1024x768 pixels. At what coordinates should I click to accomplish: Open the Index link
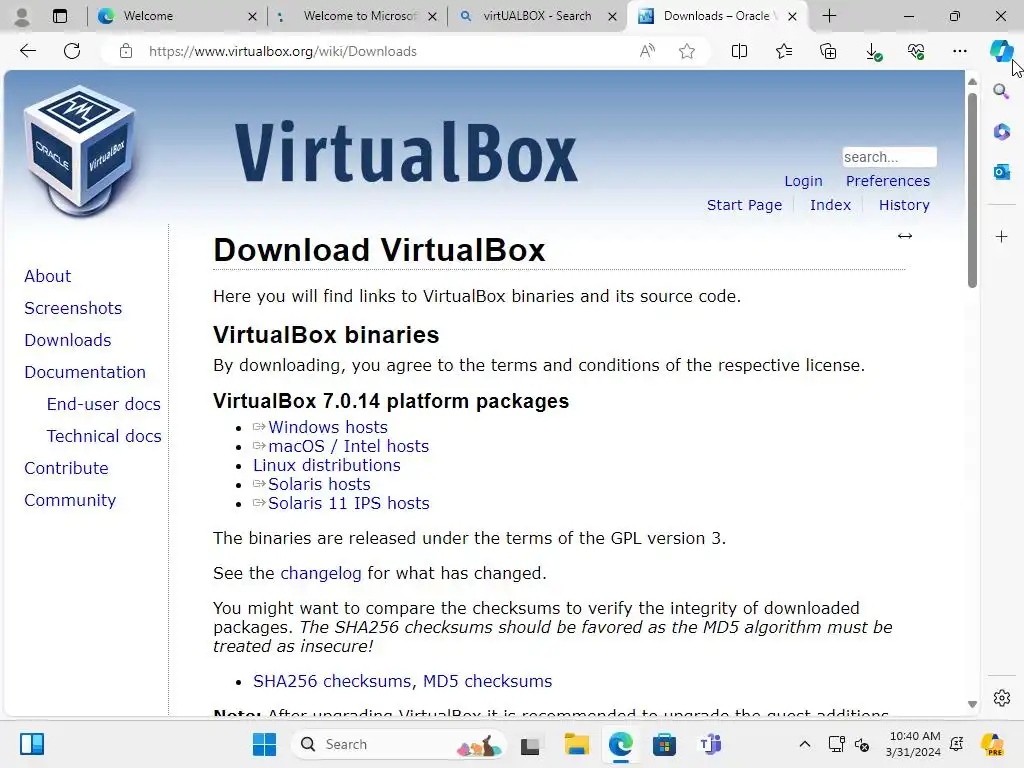[830, 205]
